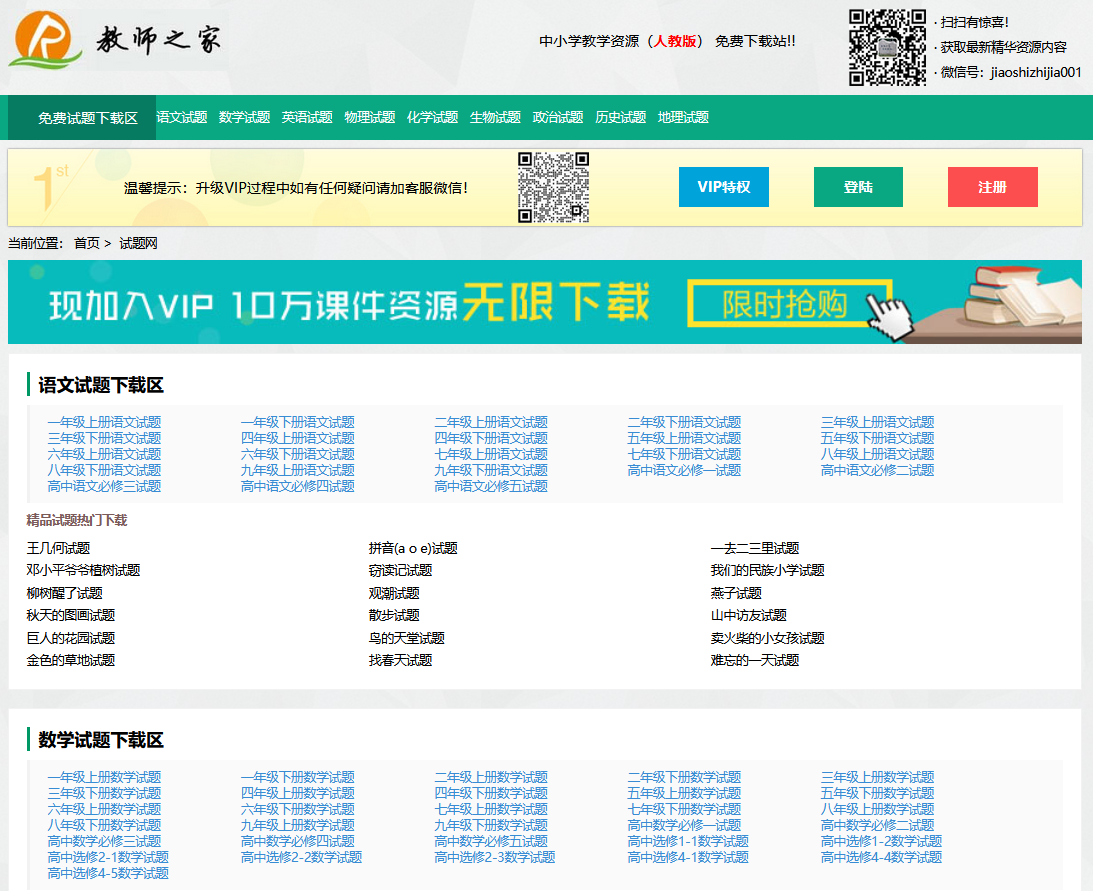Open 七年级上册数学试题 link
The height and width of the screenshot is (891, 1093).
(x=491, y=809)
